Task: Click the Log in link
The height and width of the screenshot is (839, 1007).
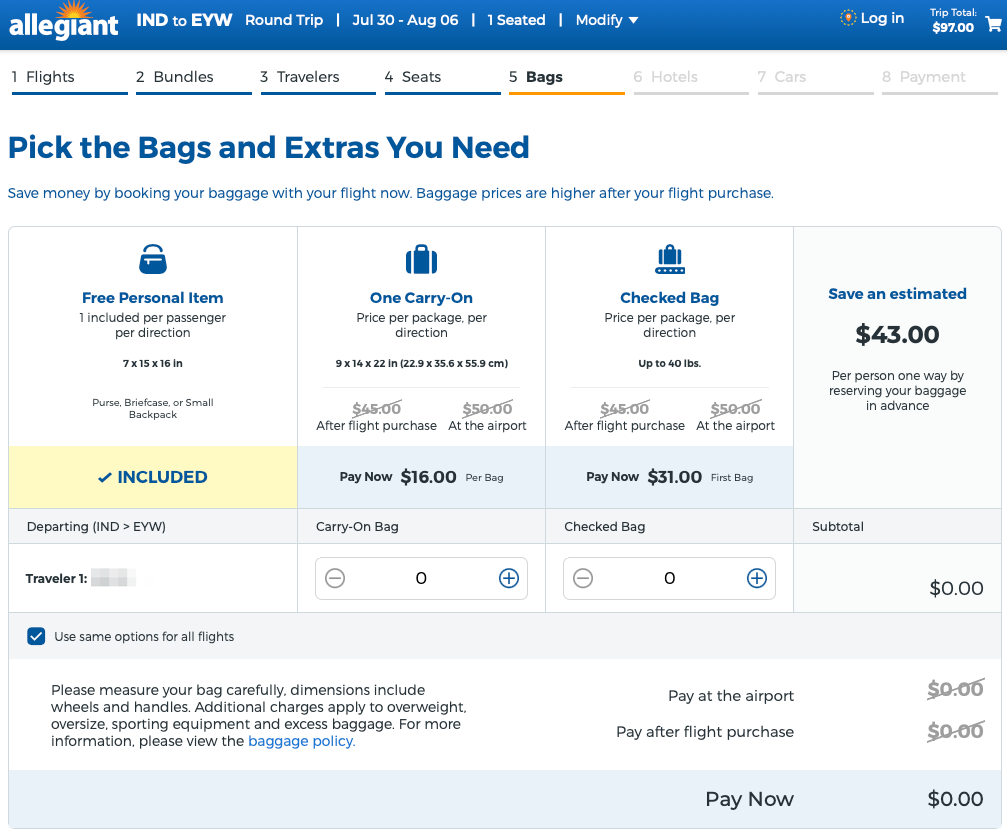Action: tap(881, 18)
